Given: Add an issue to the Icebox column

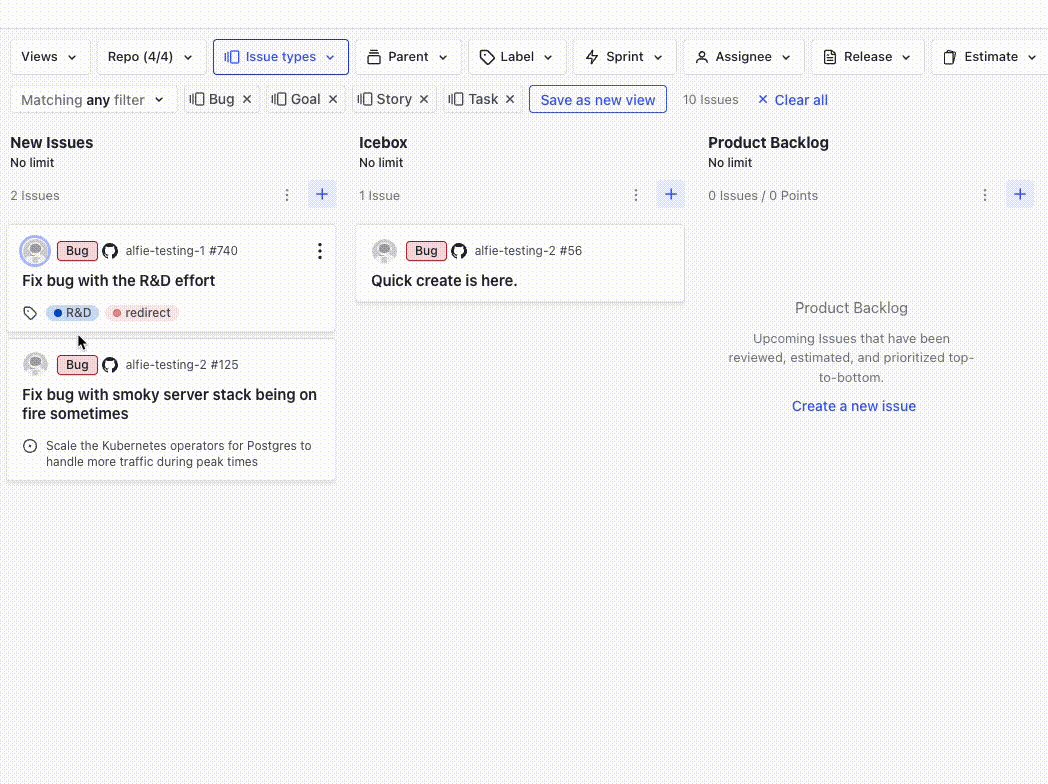Looking at the screenshot, I should 670,195.
